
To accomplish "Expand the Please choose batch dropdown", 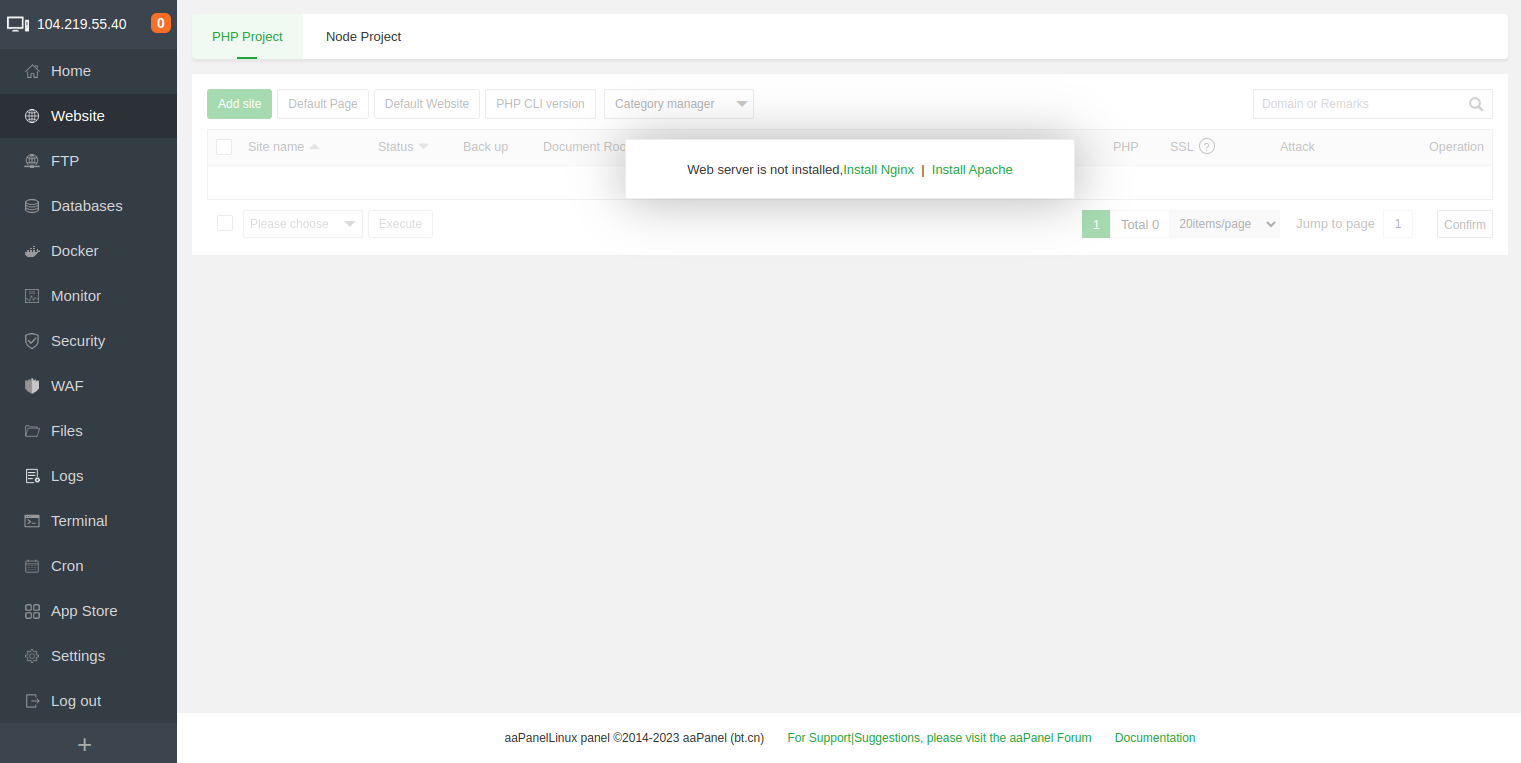I will (x=302, y=224).
